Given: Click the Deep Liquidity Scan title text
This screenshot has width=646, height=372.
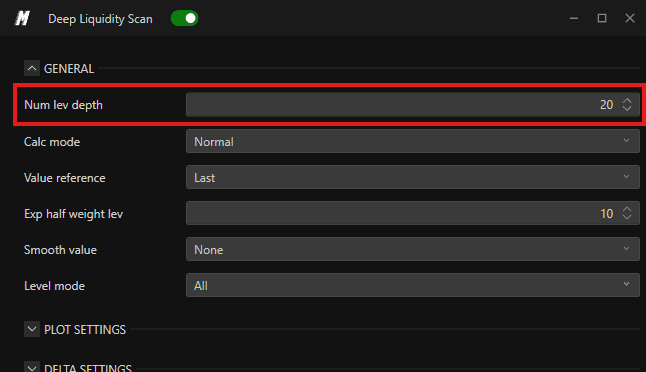Looking at the screenshot, I should point(100,19).
